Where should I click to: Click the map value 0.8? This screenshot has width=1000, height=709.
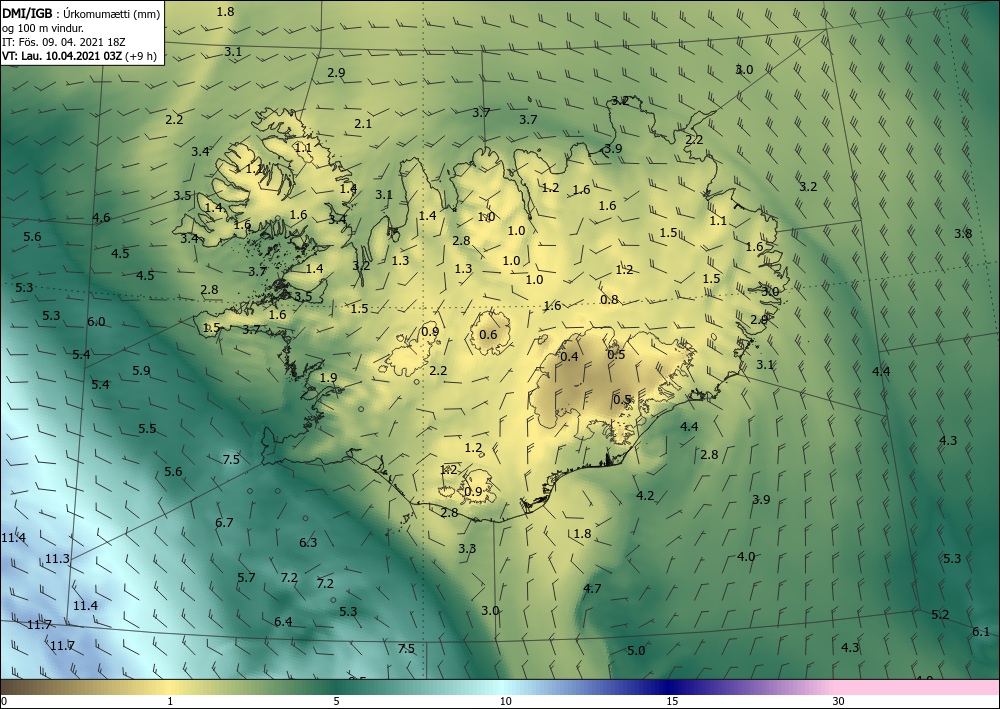(x=609, y=300)
